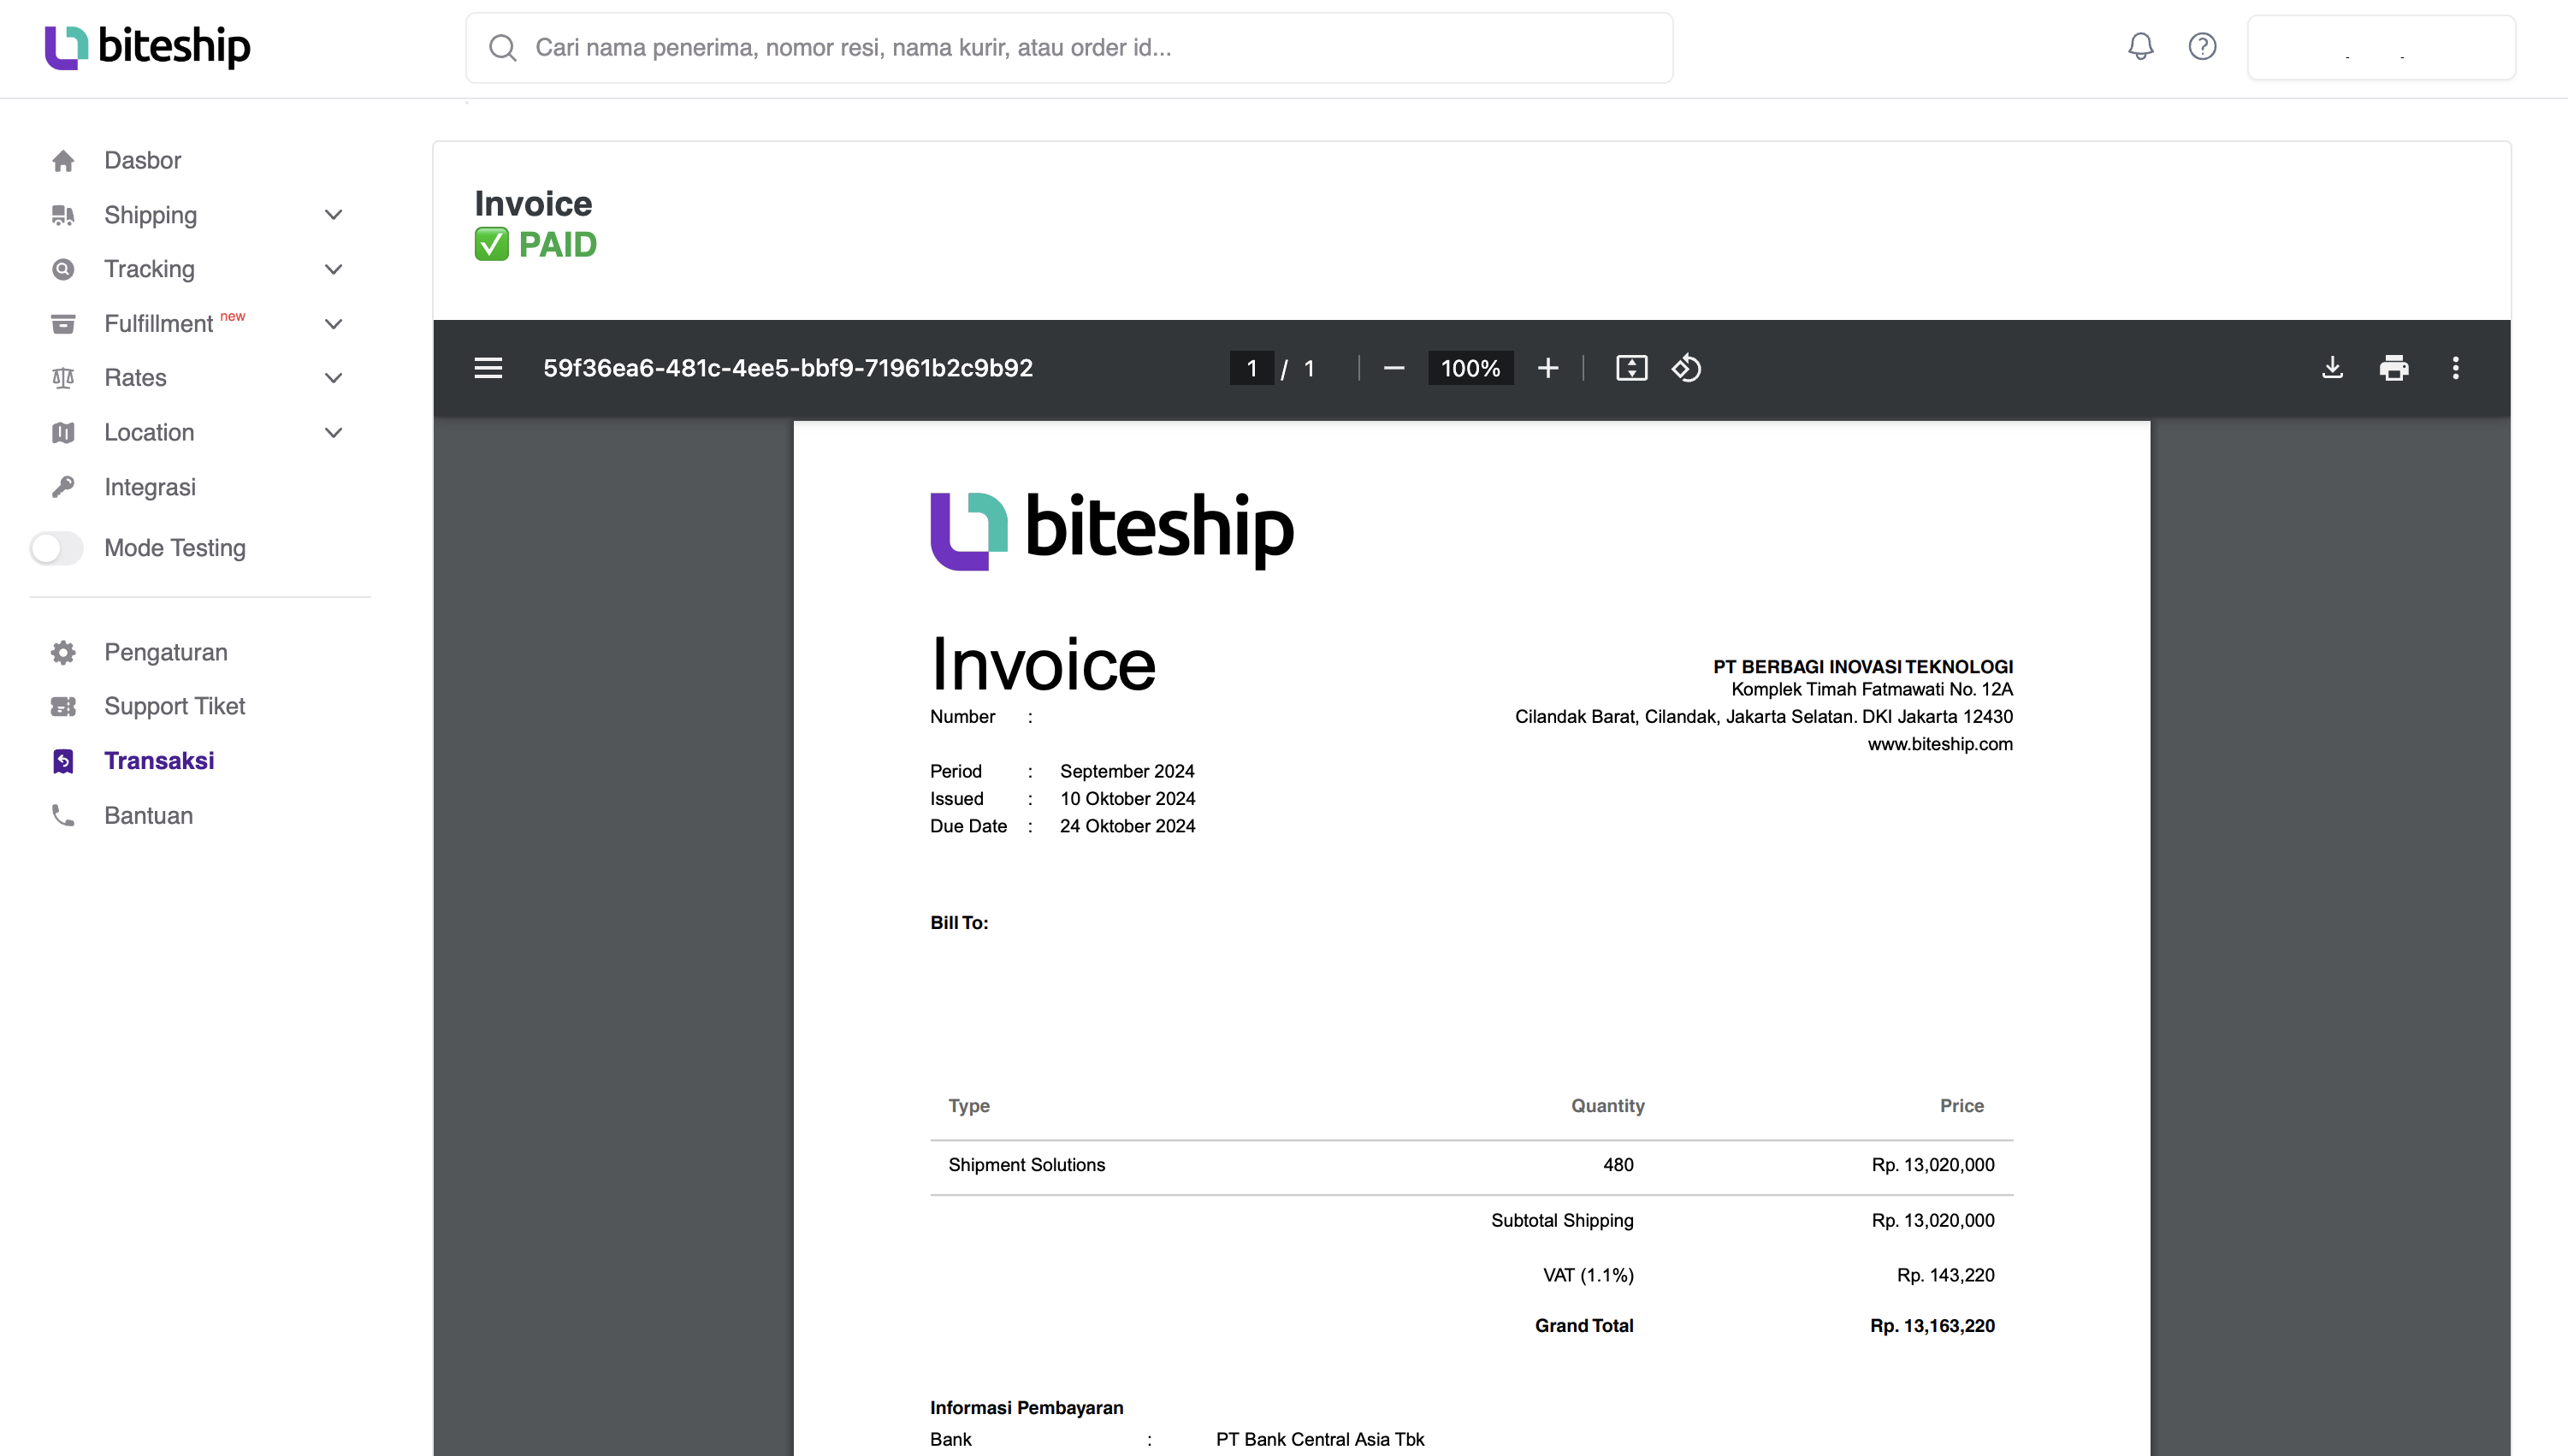Click the quantity value 480
The width and height of the screenshot is (2568, 1456).
(1618, 1165)
